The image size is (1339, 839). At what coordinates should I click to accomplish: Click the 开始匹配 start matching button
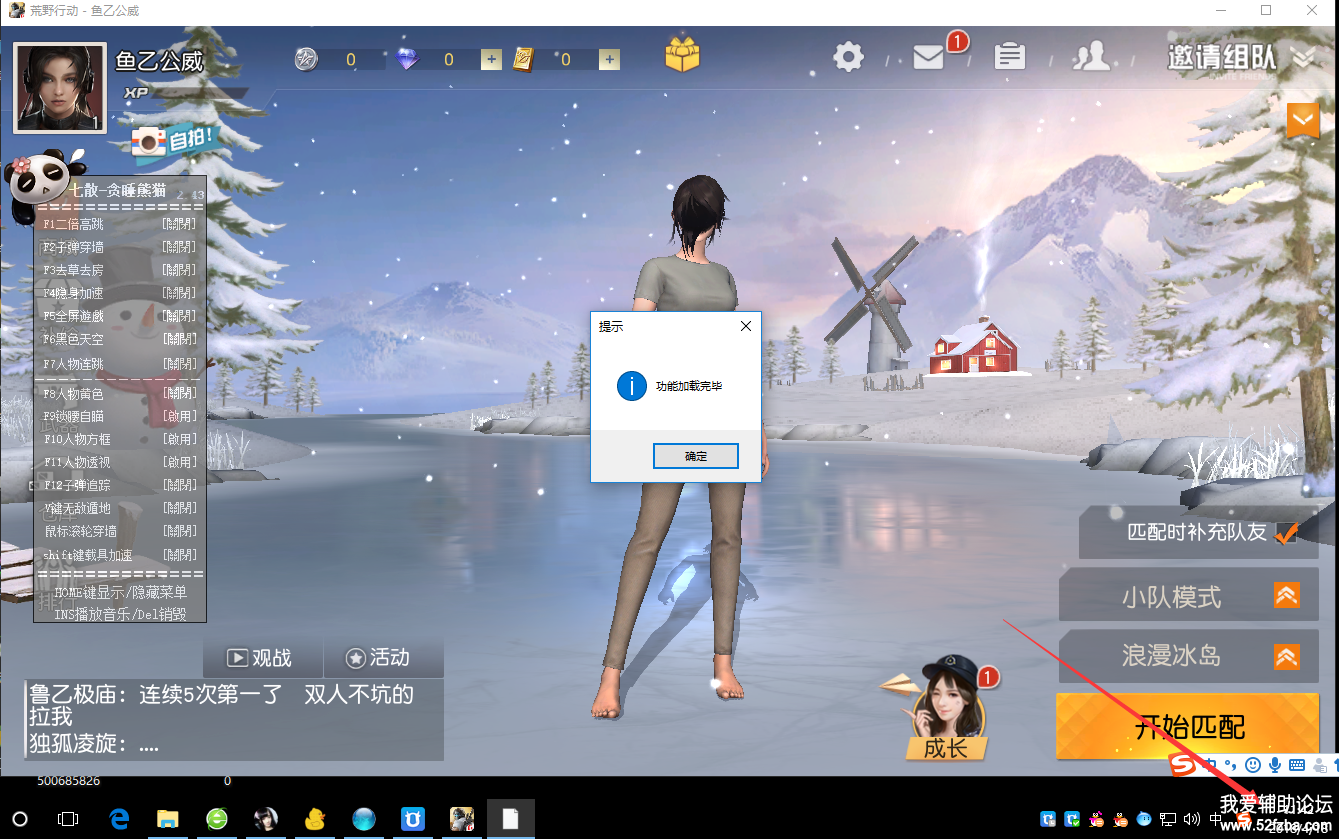coord(1188,727)
